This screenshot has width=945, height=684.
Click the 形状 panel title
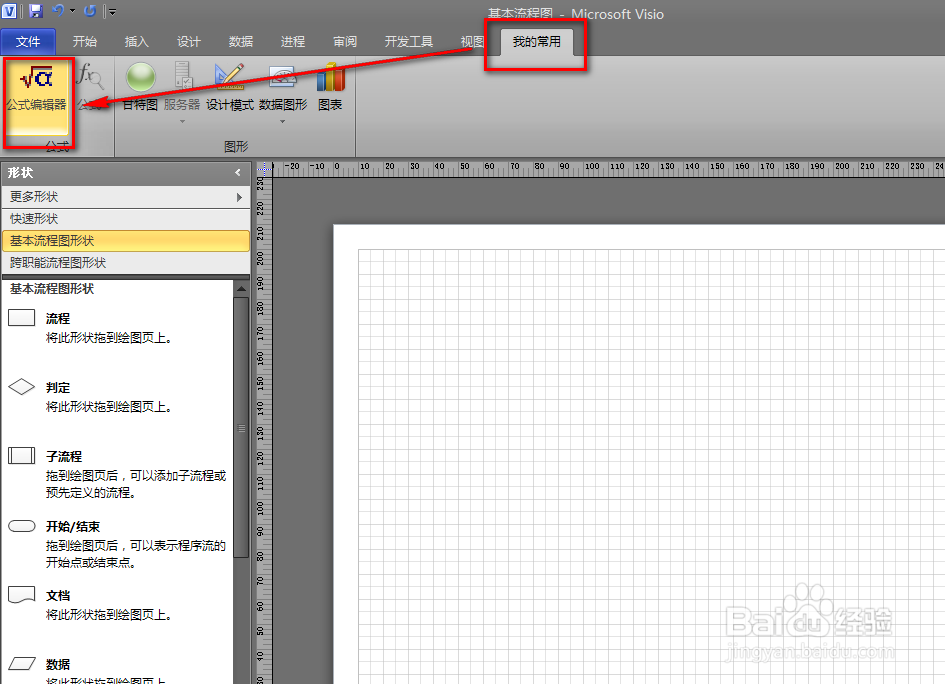tap(20, 173)
